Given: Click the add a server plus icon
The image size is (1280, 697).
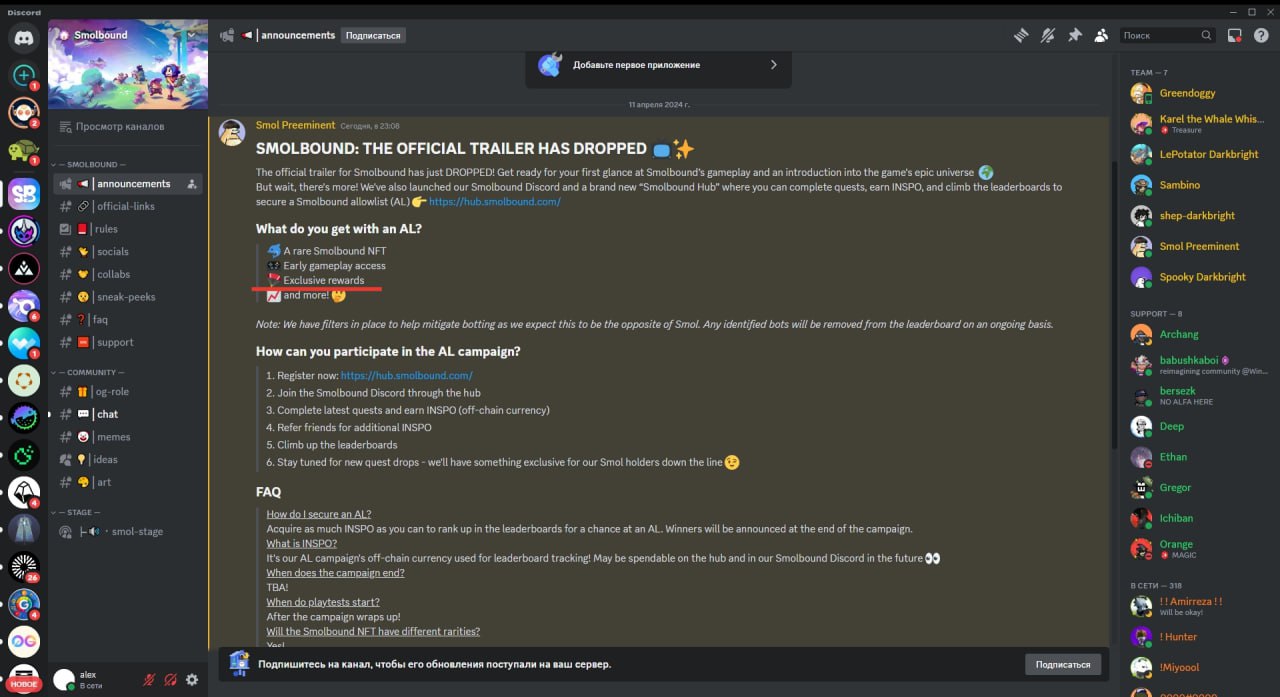Looking at the screenshot, I should 24,75.
